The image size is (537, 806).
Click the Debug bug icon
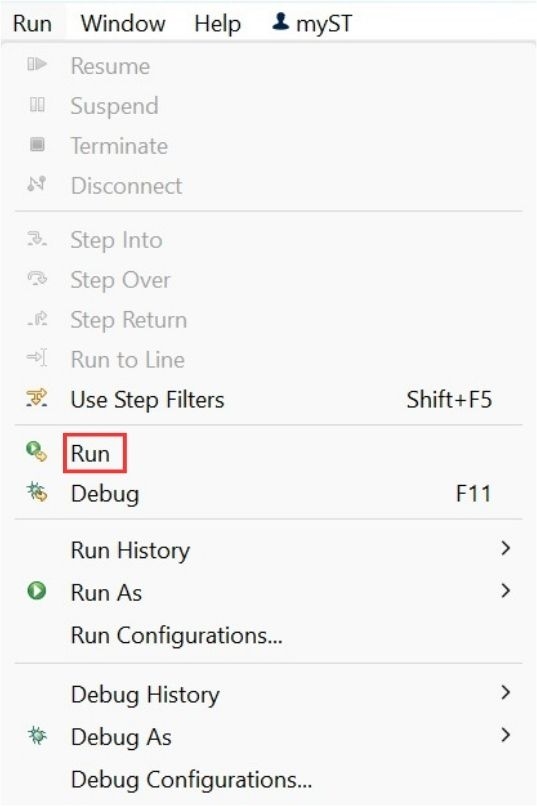click(36, 492)
